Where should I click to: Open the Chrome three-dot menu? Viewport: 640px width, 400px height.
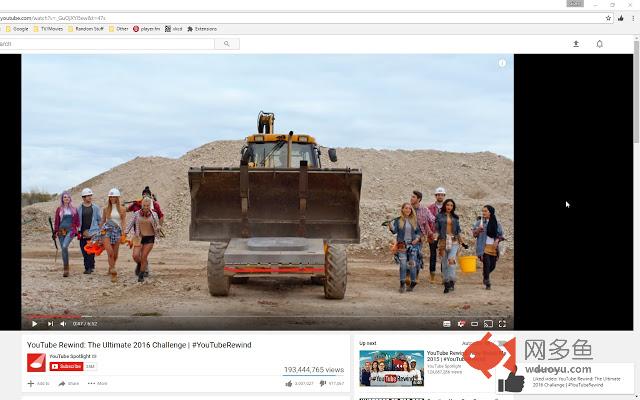pos(633,18)
